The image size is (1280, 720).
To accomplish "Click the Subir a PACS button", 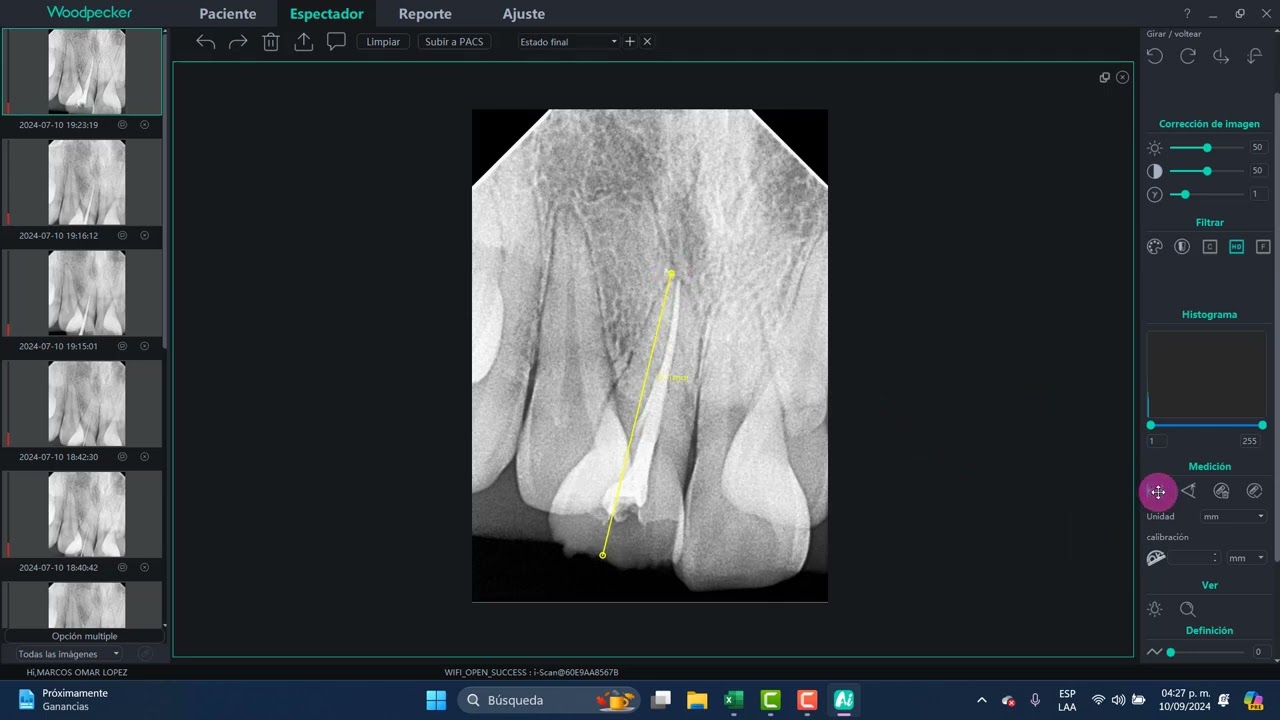I will (454, 42).
